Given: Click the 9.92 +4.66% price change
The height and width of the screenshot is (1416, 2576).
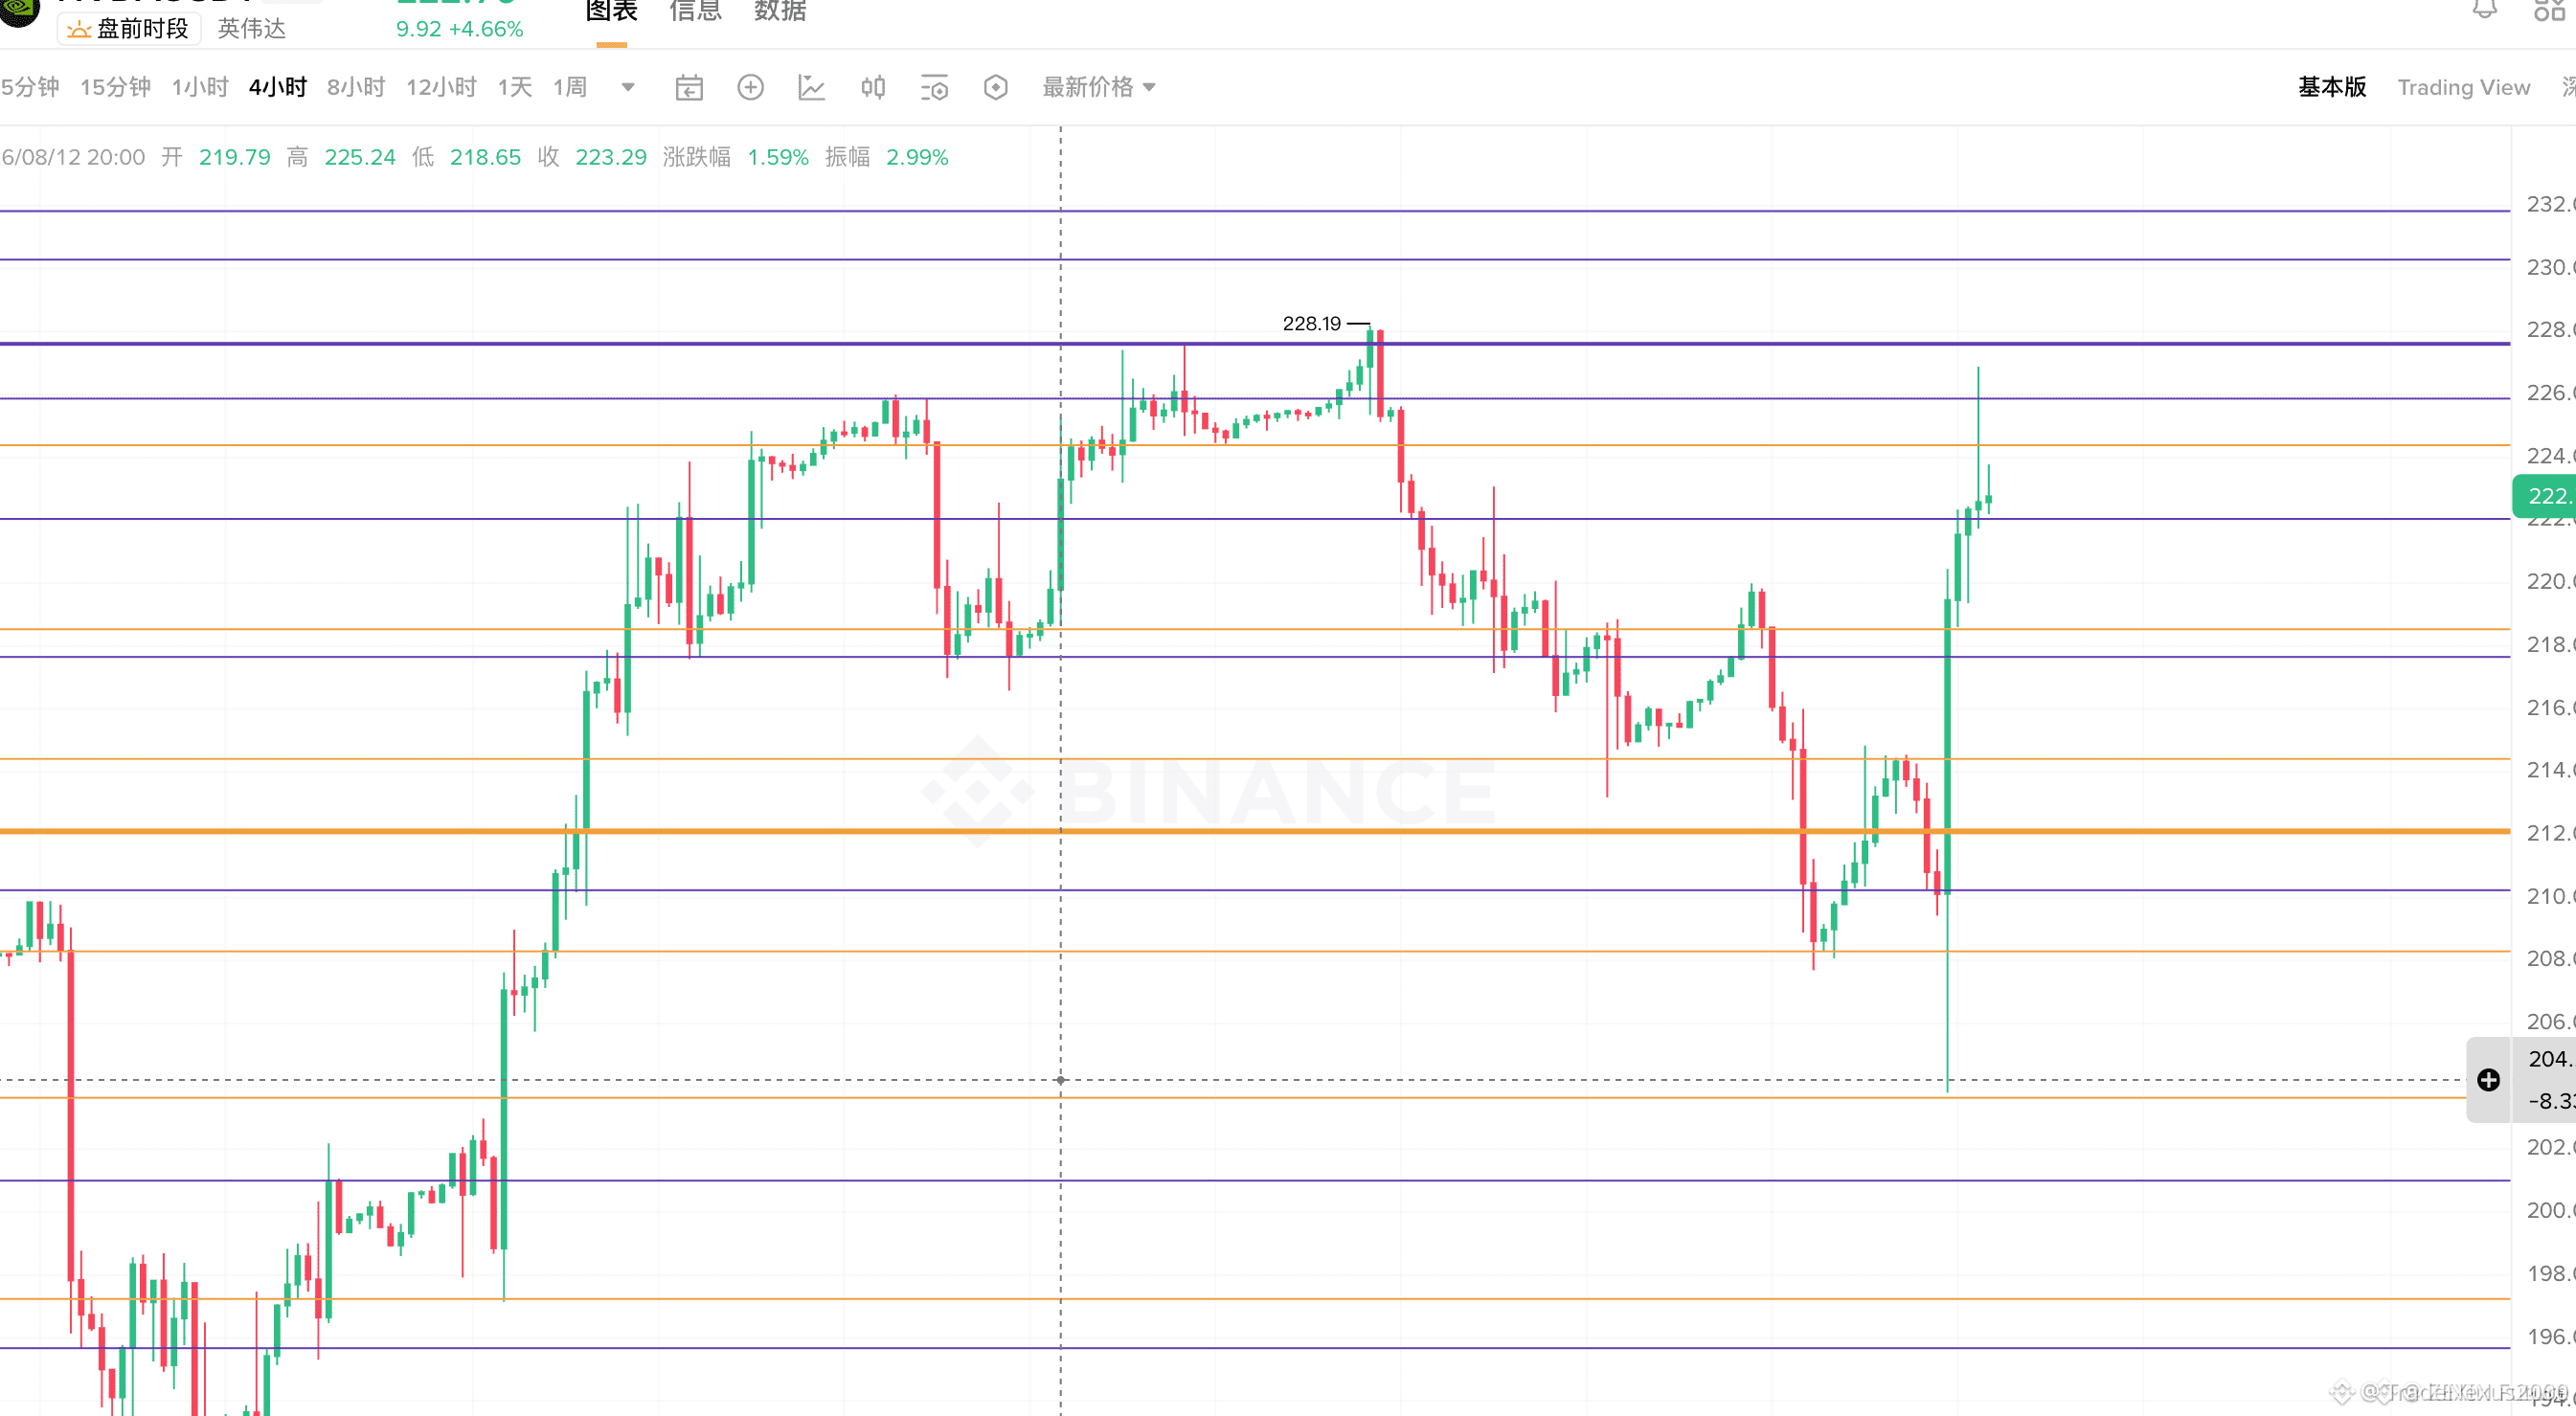Looking at the screenshot, I should 460,29.
